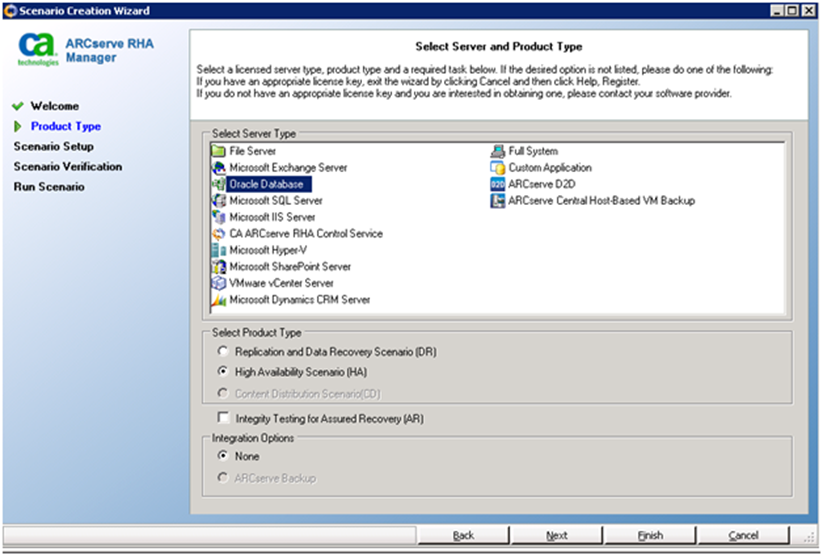Select Microsoft SharePoint Server label
Image resolution: width=823 pixels, height=556 pixels.
click(x=290, y=267)
